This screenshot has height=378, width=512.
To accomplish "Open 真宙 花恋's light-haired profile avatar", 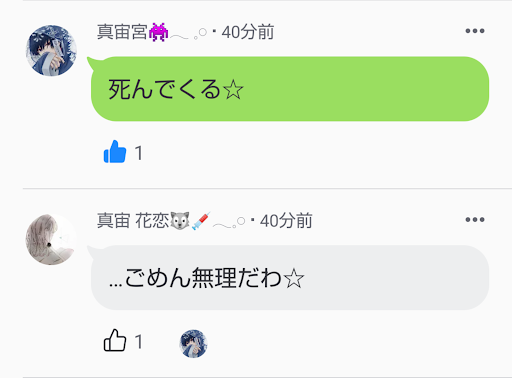I will point(51,239).
